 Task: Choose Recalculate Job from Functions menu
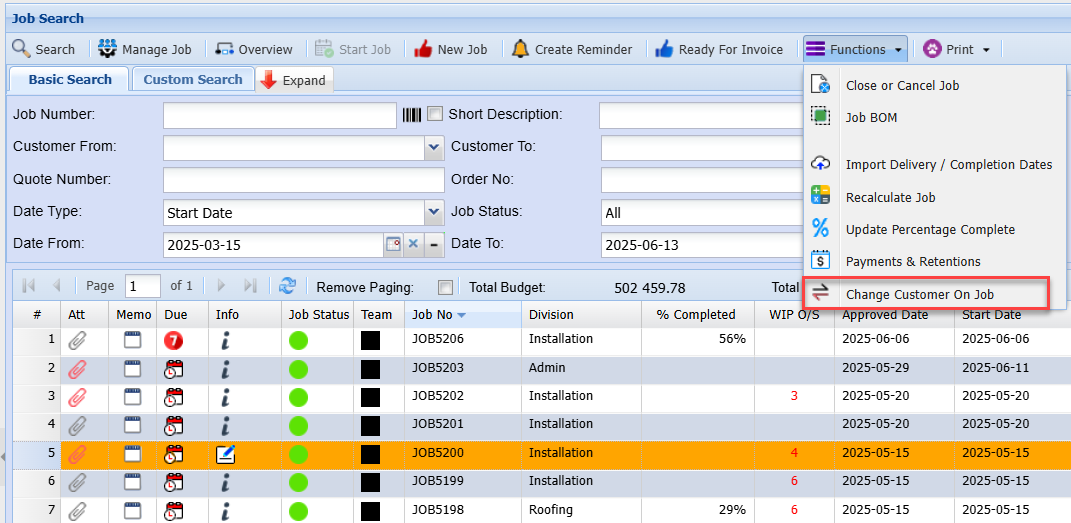[x=890, y=197]
